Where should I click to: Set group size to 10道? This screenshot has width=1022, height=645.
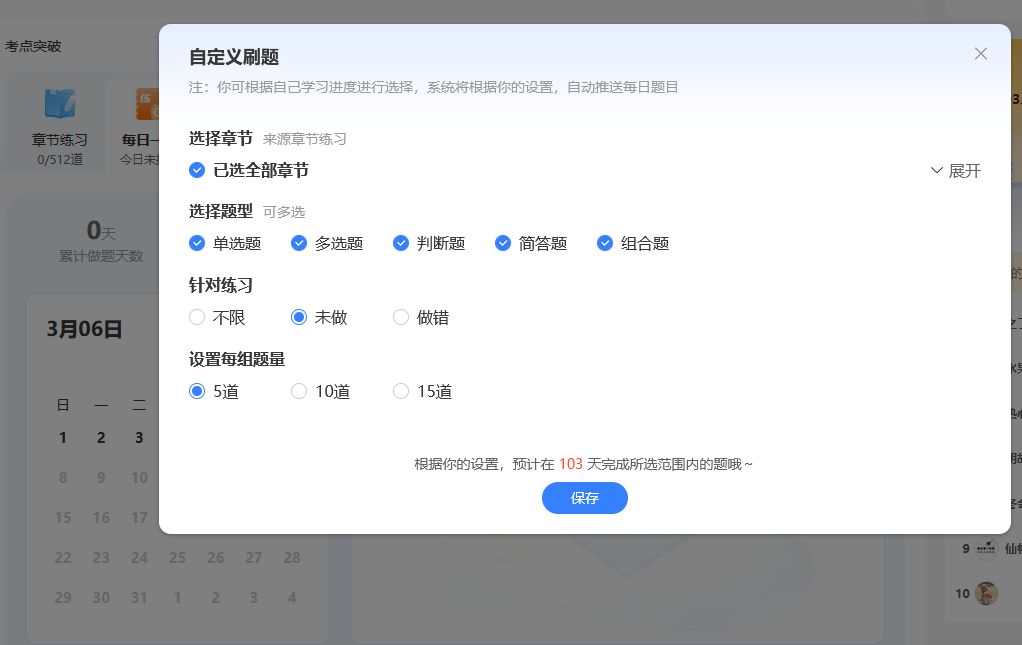[299, 391]
